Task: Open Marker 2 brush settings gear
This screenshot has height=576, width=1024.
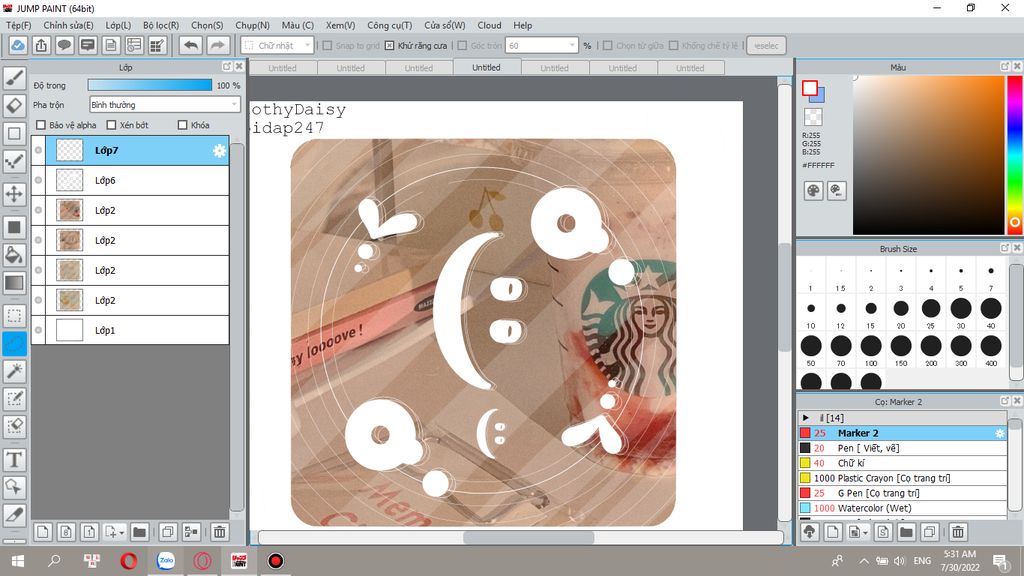Action: coord(999,433)
